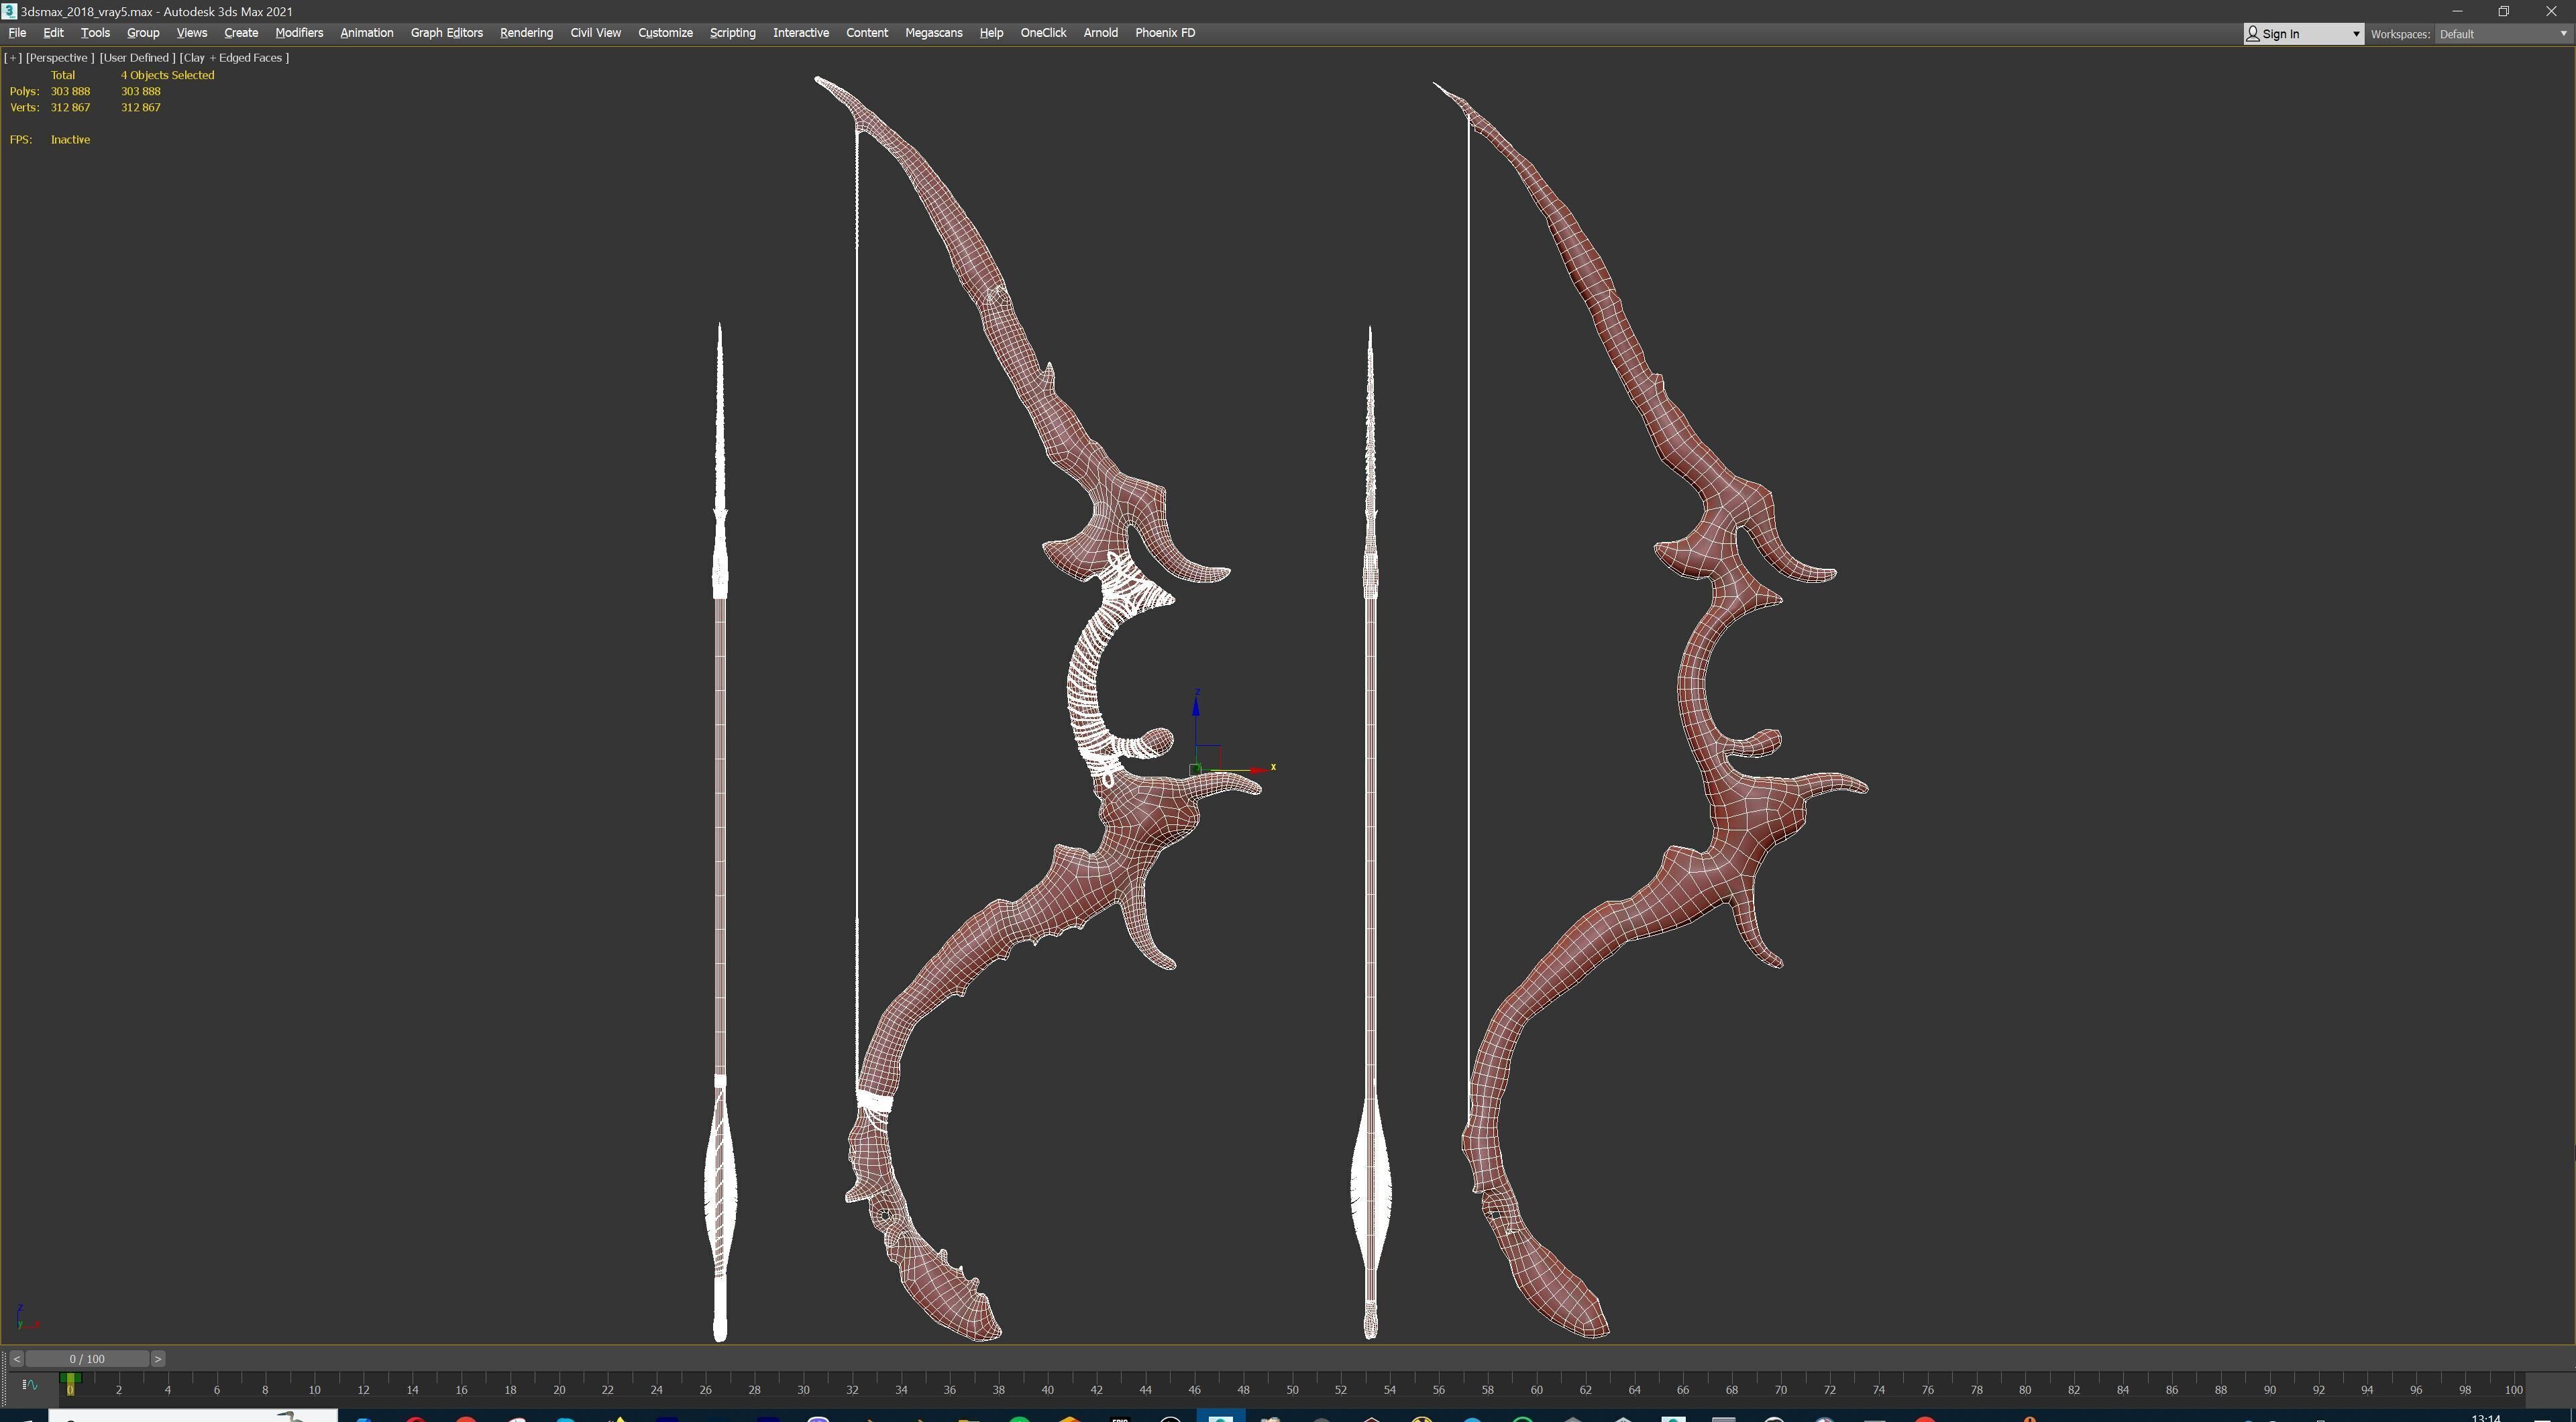Open the Graph Editors menu

click(x=446, y=33)
